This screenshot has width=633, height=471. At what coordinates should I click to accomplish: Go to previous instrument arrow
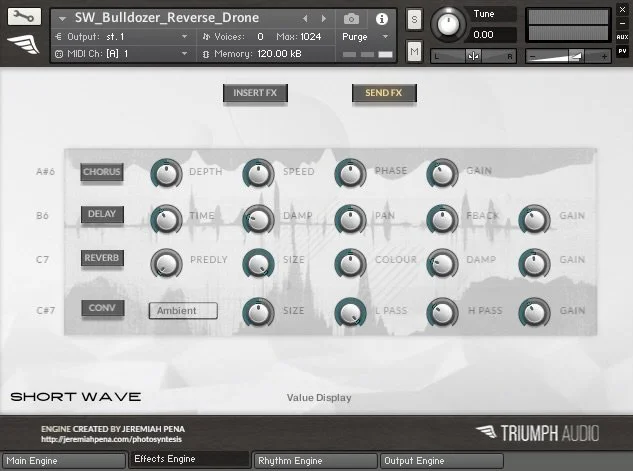click(305, 19)
